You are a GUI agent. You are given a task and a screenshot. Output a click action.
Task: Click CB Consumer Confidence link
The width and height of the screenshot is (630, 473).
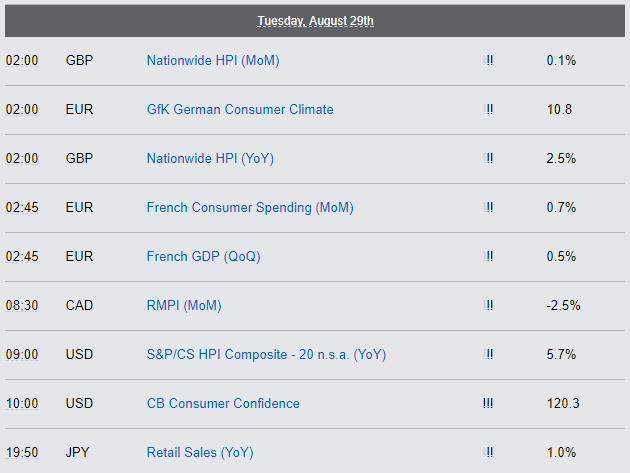223,403
